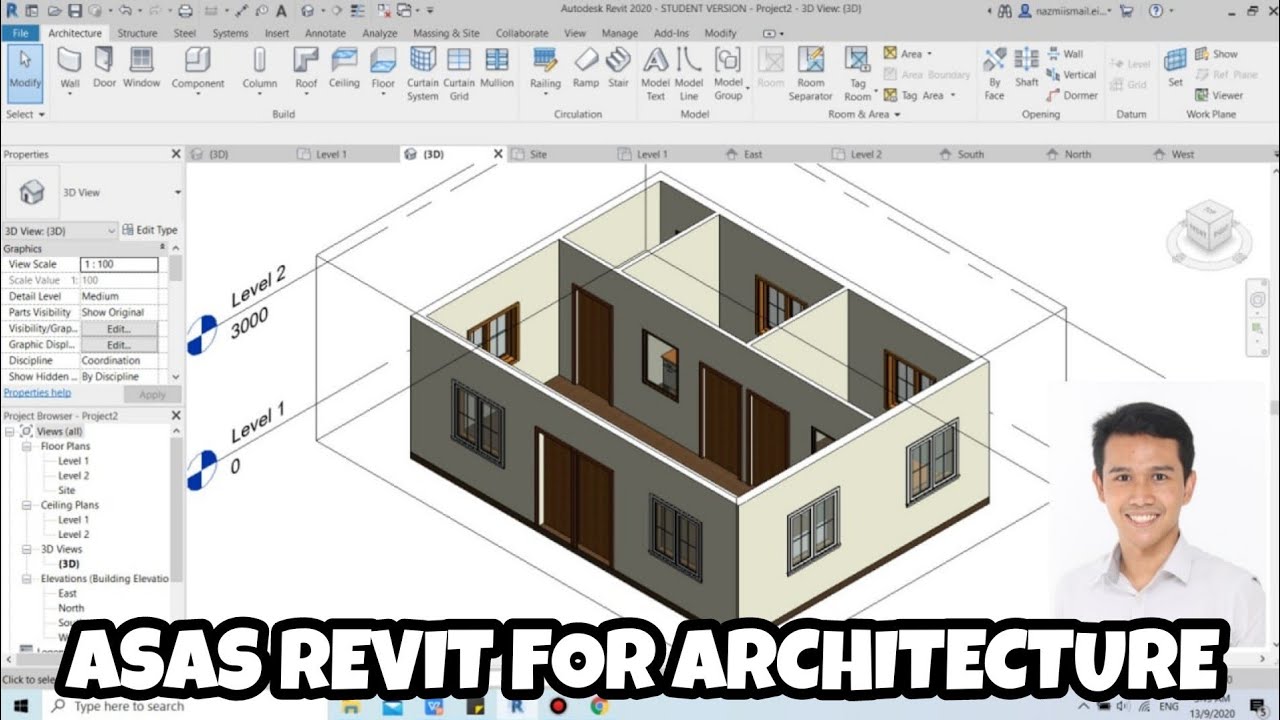The width and height of the screenshot is (1280, 720).
Task: Switch to the Structure ribbon tab
Action: tap(137, 33)
